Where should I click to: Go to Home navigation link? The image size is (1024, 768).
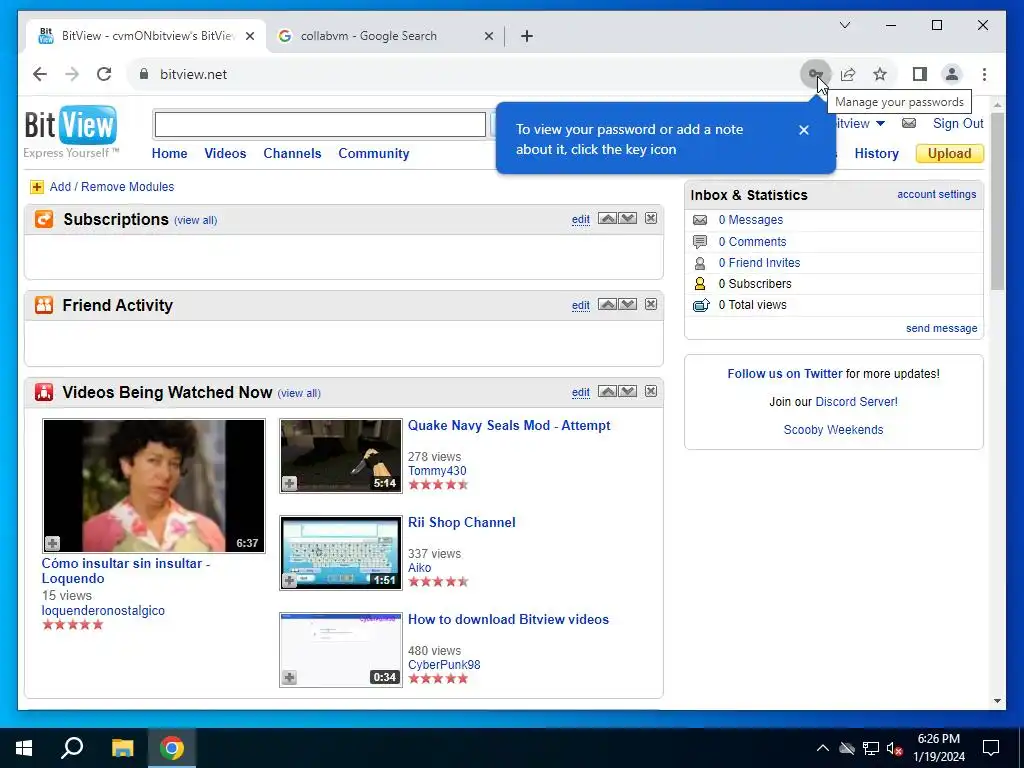[x=169, y=153]
